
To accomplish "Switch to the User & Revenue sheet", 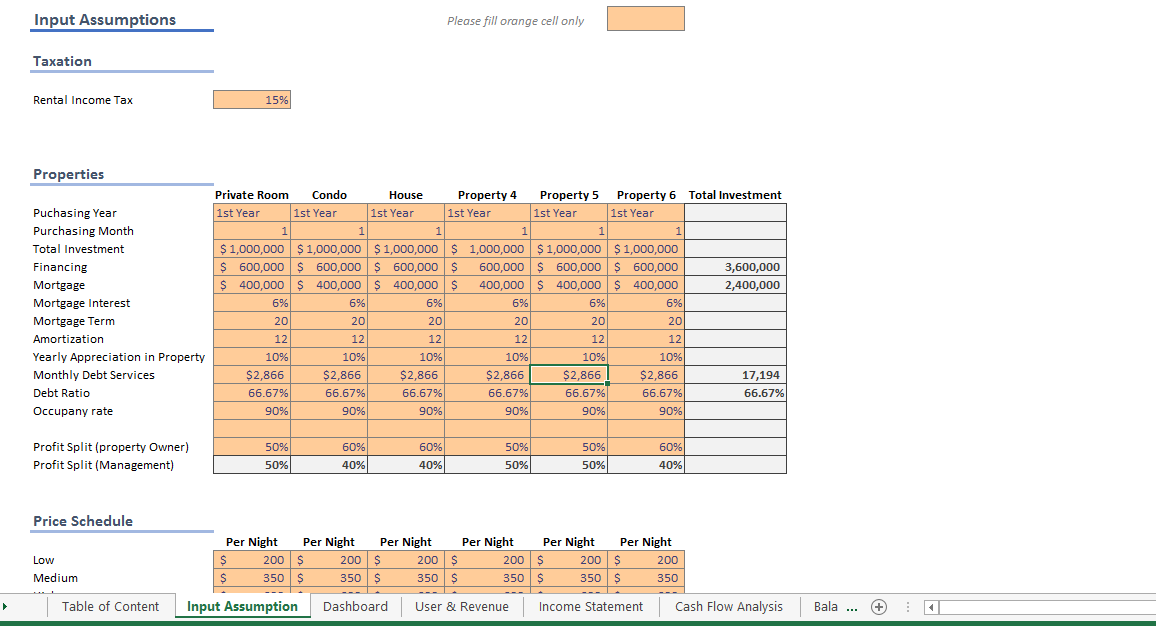I will [x=461, y=607].
